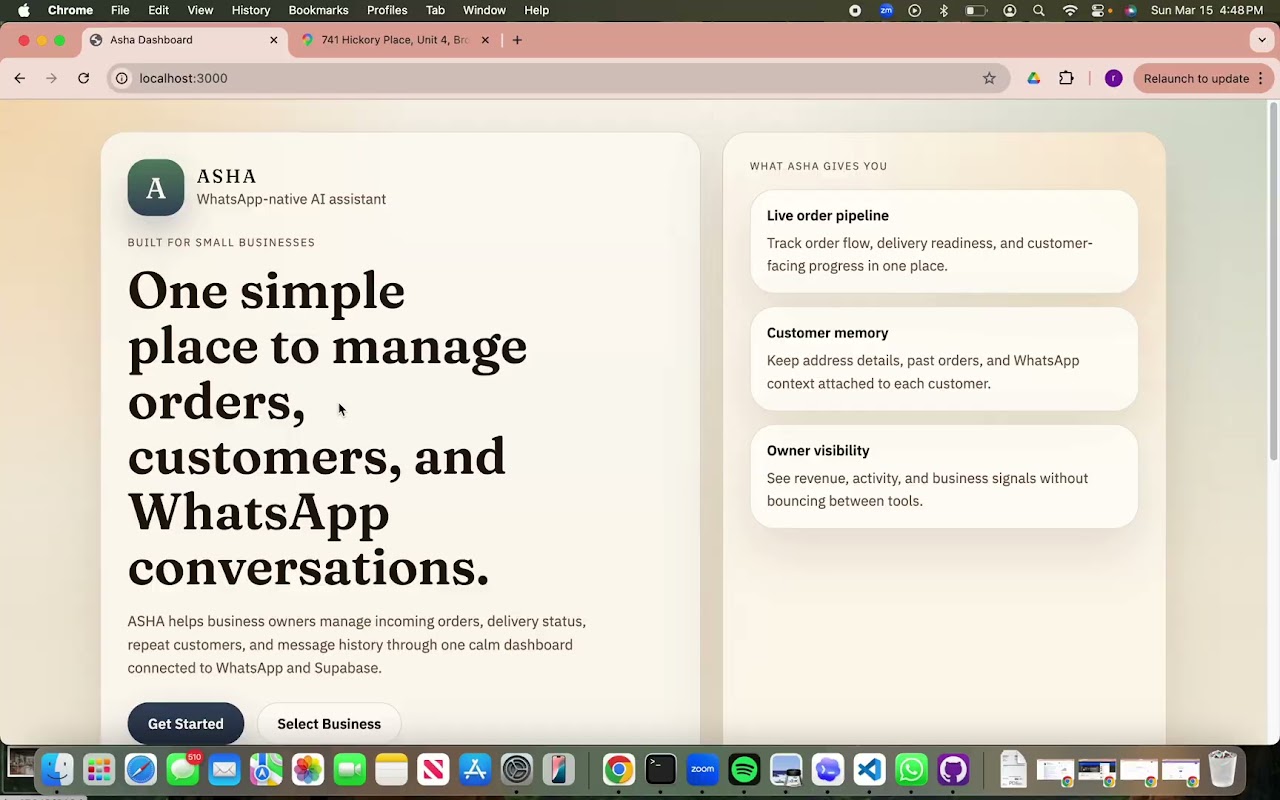Click the ASHA logo icon
Image resolution: width=1280 pixels, height=800 pixels.
click(156, 187)
